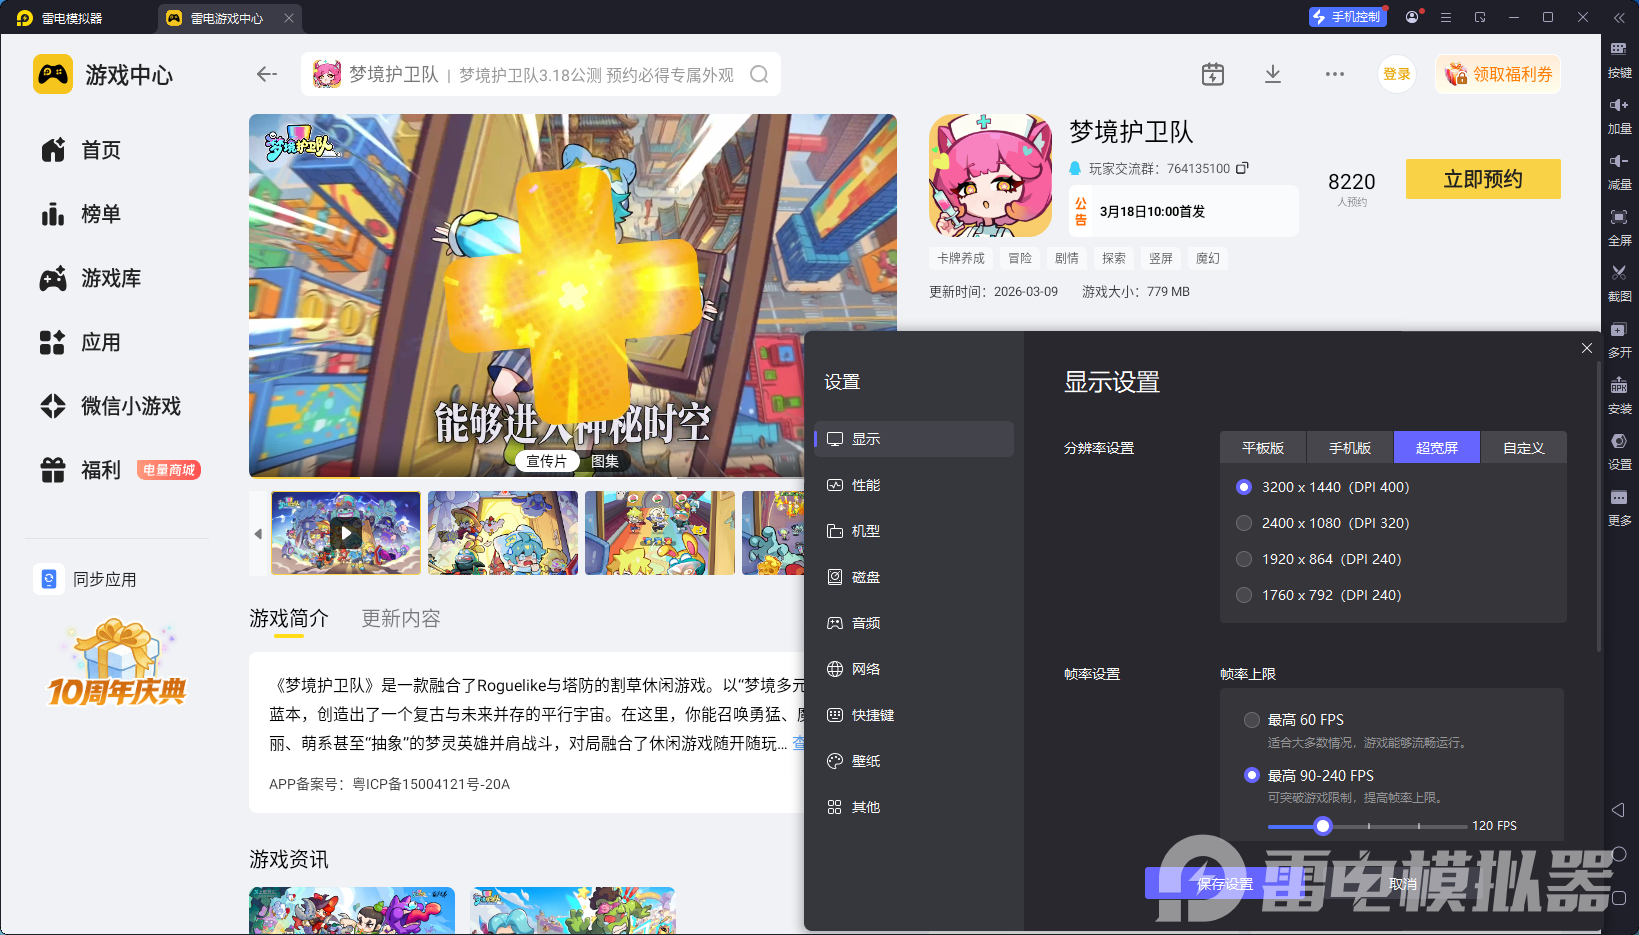Go to the 应用 apps section
The image size is (1639, 935).
80,342
